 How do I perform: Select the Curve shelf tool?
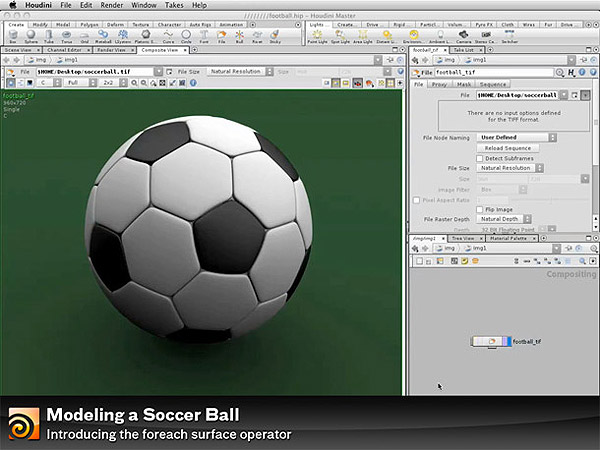pos(168,37)
